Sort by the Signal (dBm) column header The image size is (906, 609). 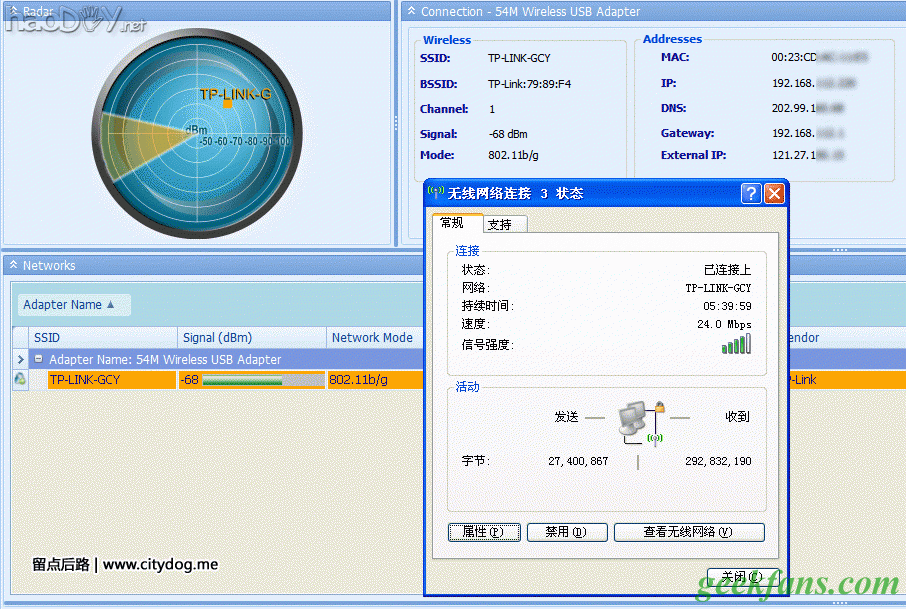(251, 338)
